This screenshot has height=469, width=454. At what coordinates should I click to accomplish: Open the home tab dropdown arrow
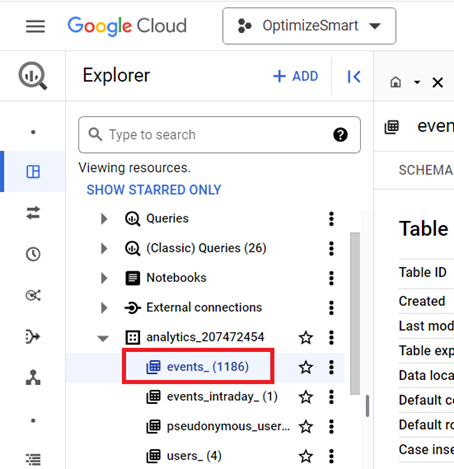417,82
